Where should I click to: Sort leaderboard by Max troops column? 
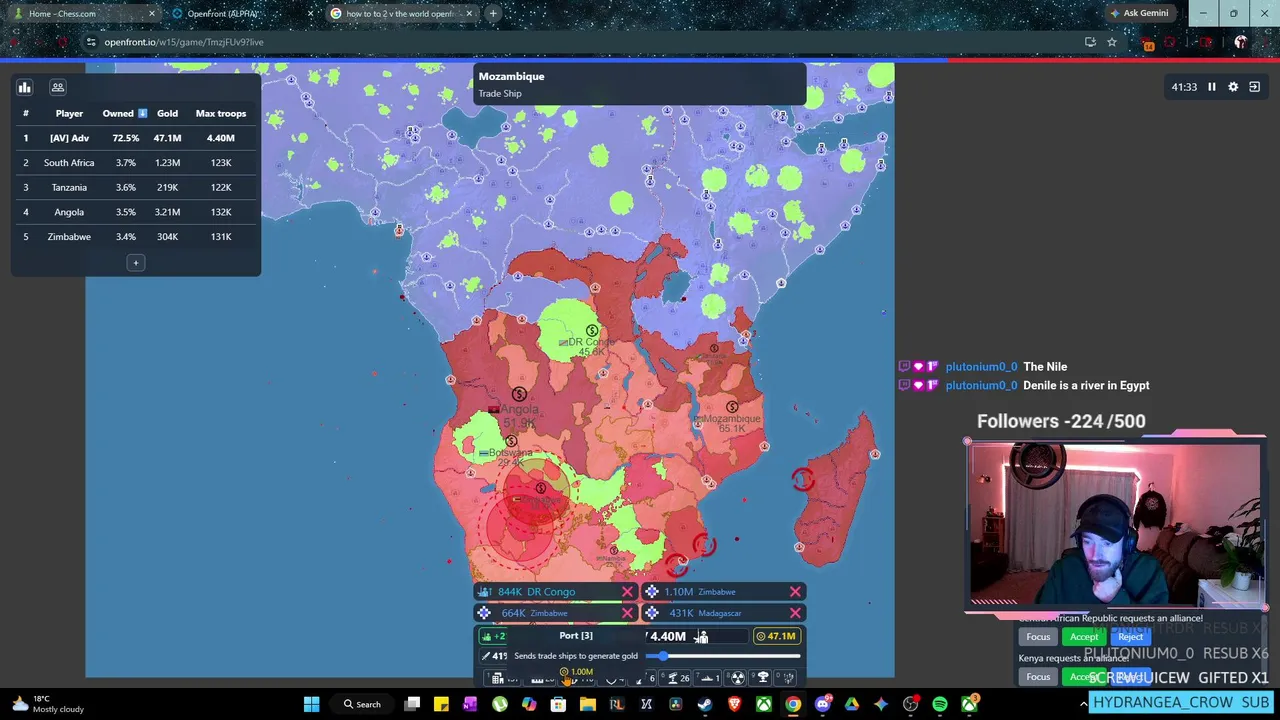[220, 113]
